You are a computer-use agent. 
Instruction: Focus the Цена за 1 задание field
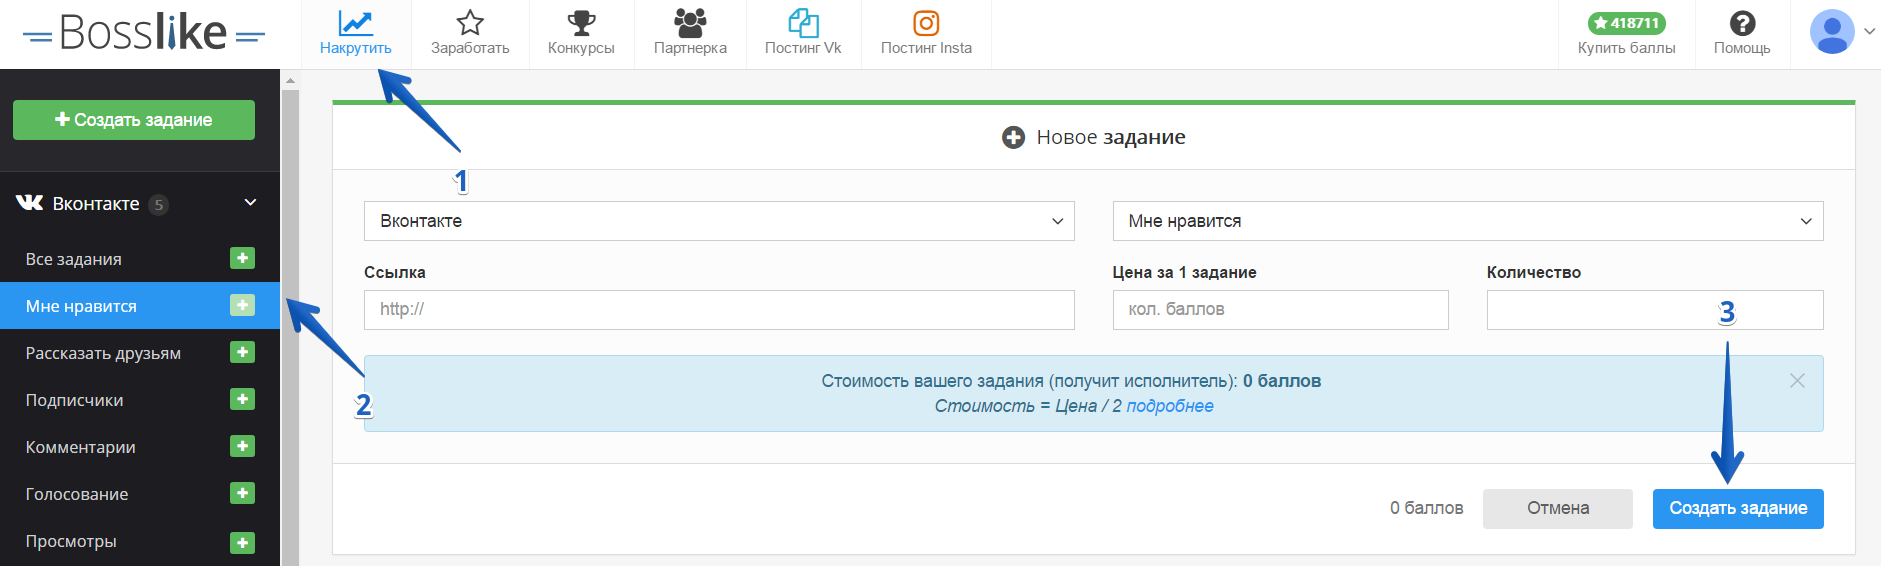point(1281,310)
